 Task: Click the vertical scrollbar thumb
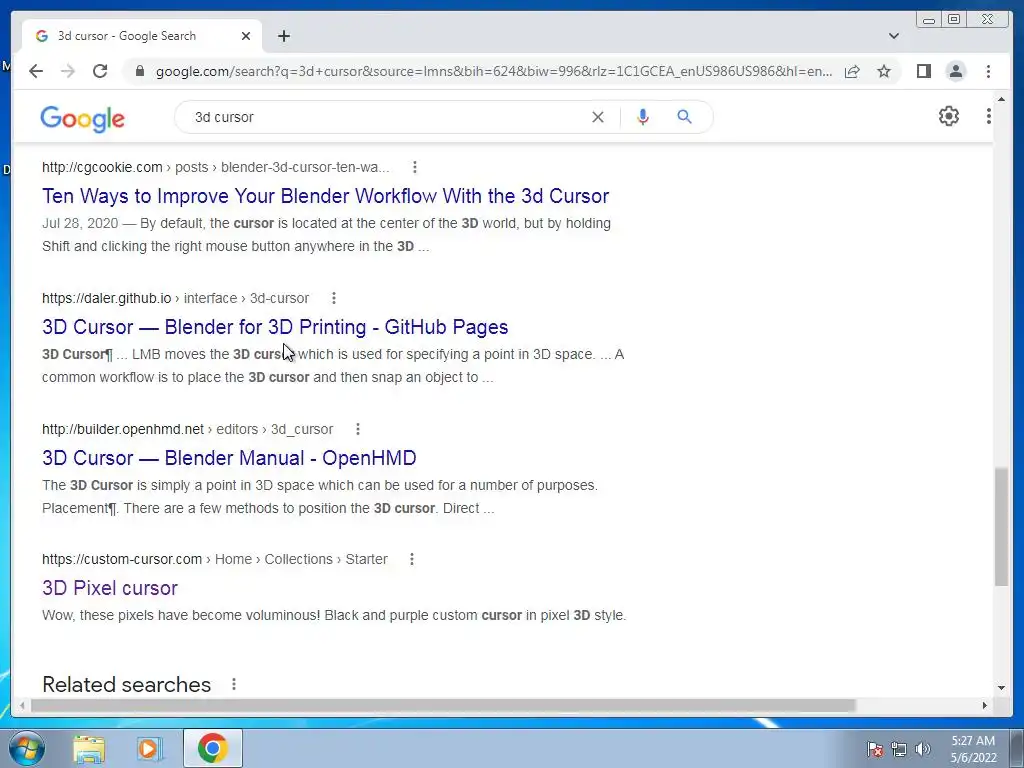(x=1001, y=526)
